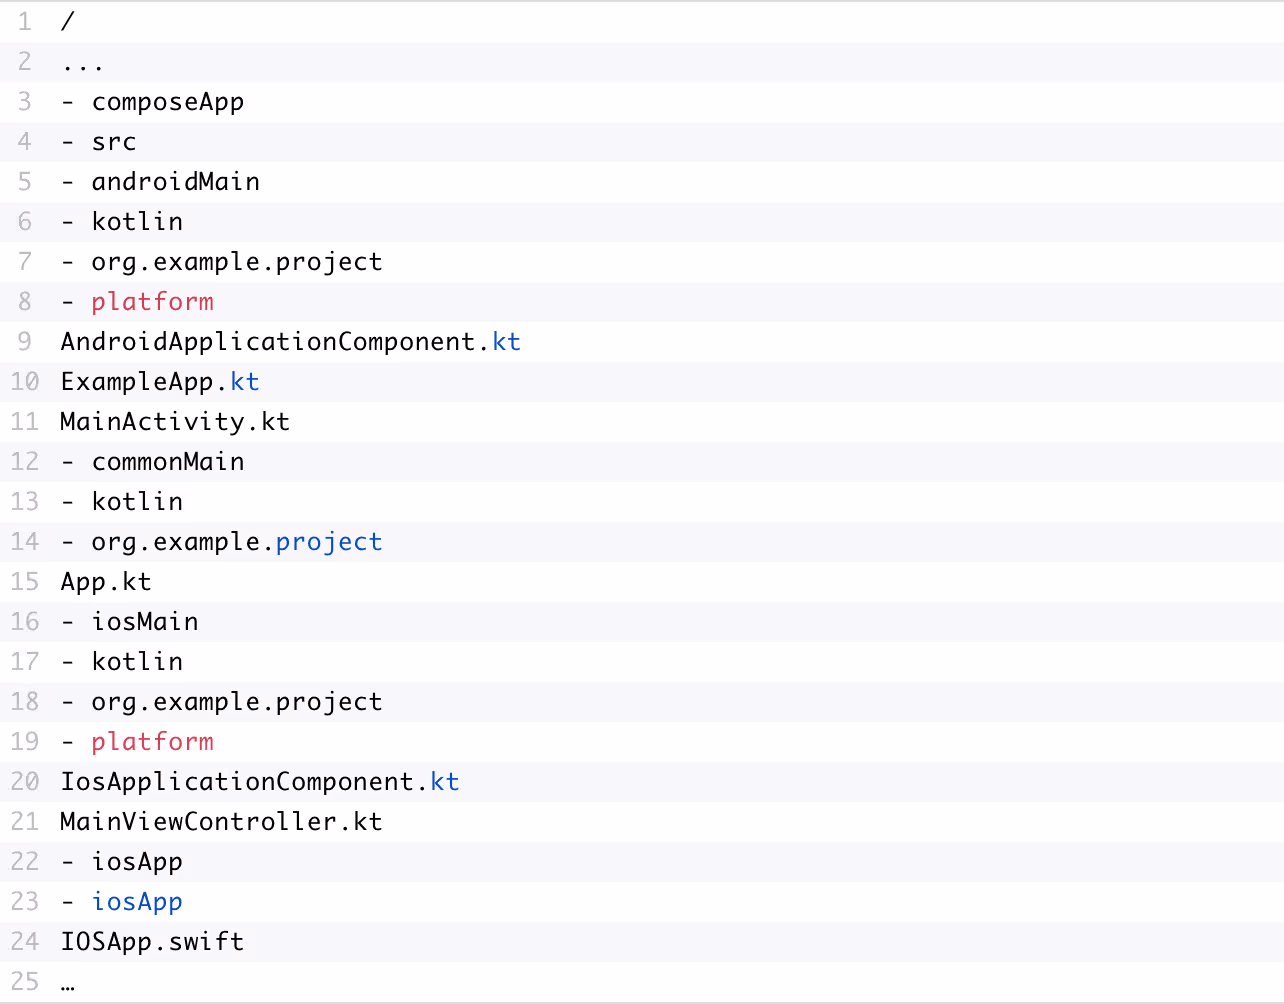Select the 'composeApp' entry on line 3
Image resolution: width=1284 pixels, height=1004 pixels.
pyautogui.click(x=168, y=102)
